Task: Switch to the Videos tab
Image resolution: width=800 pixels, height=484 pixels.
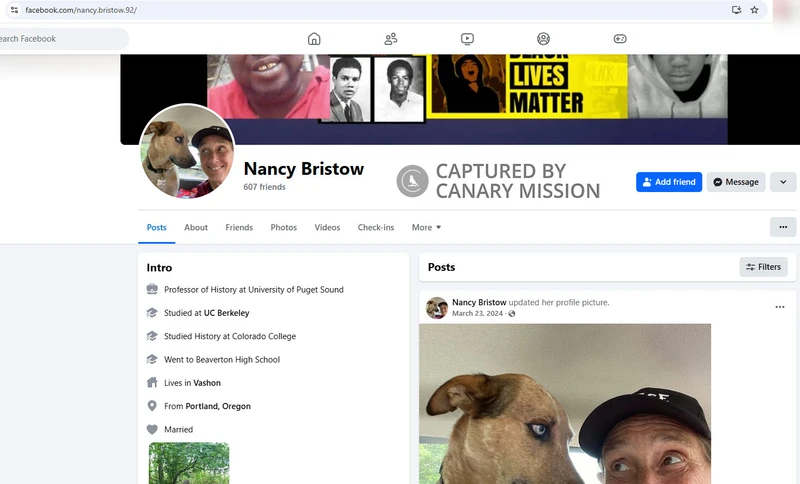Action: [327, 227]
